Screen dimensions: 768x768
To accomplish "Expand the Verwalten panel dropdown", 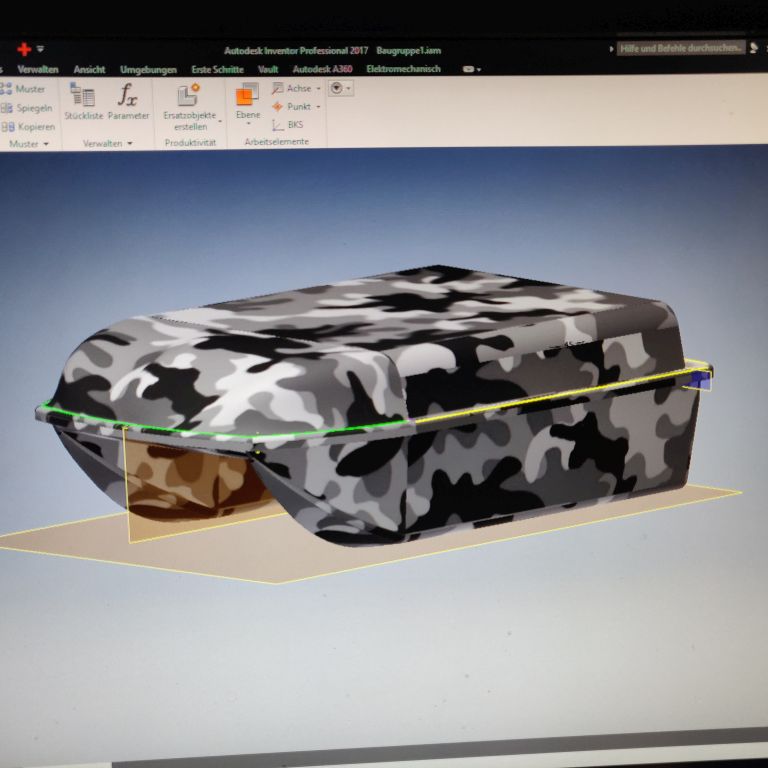I will coord(130,144).
